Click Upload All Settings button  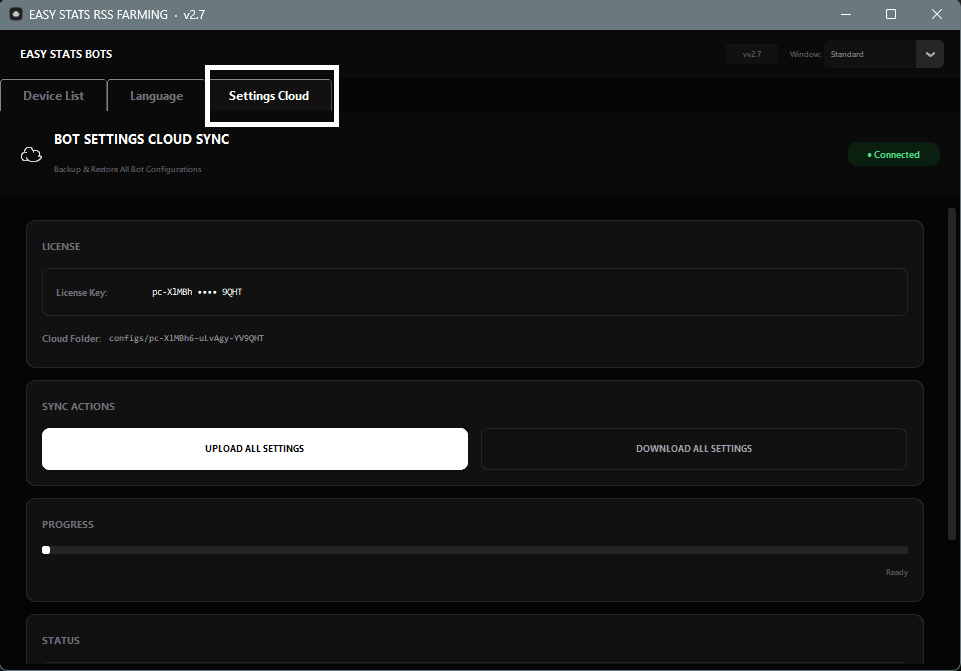[254, 449]
